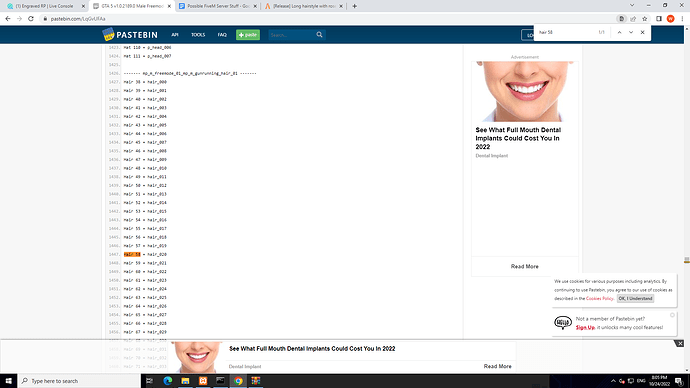
Task: Click the Pastebin logo icon
Action: pos(108,34)
